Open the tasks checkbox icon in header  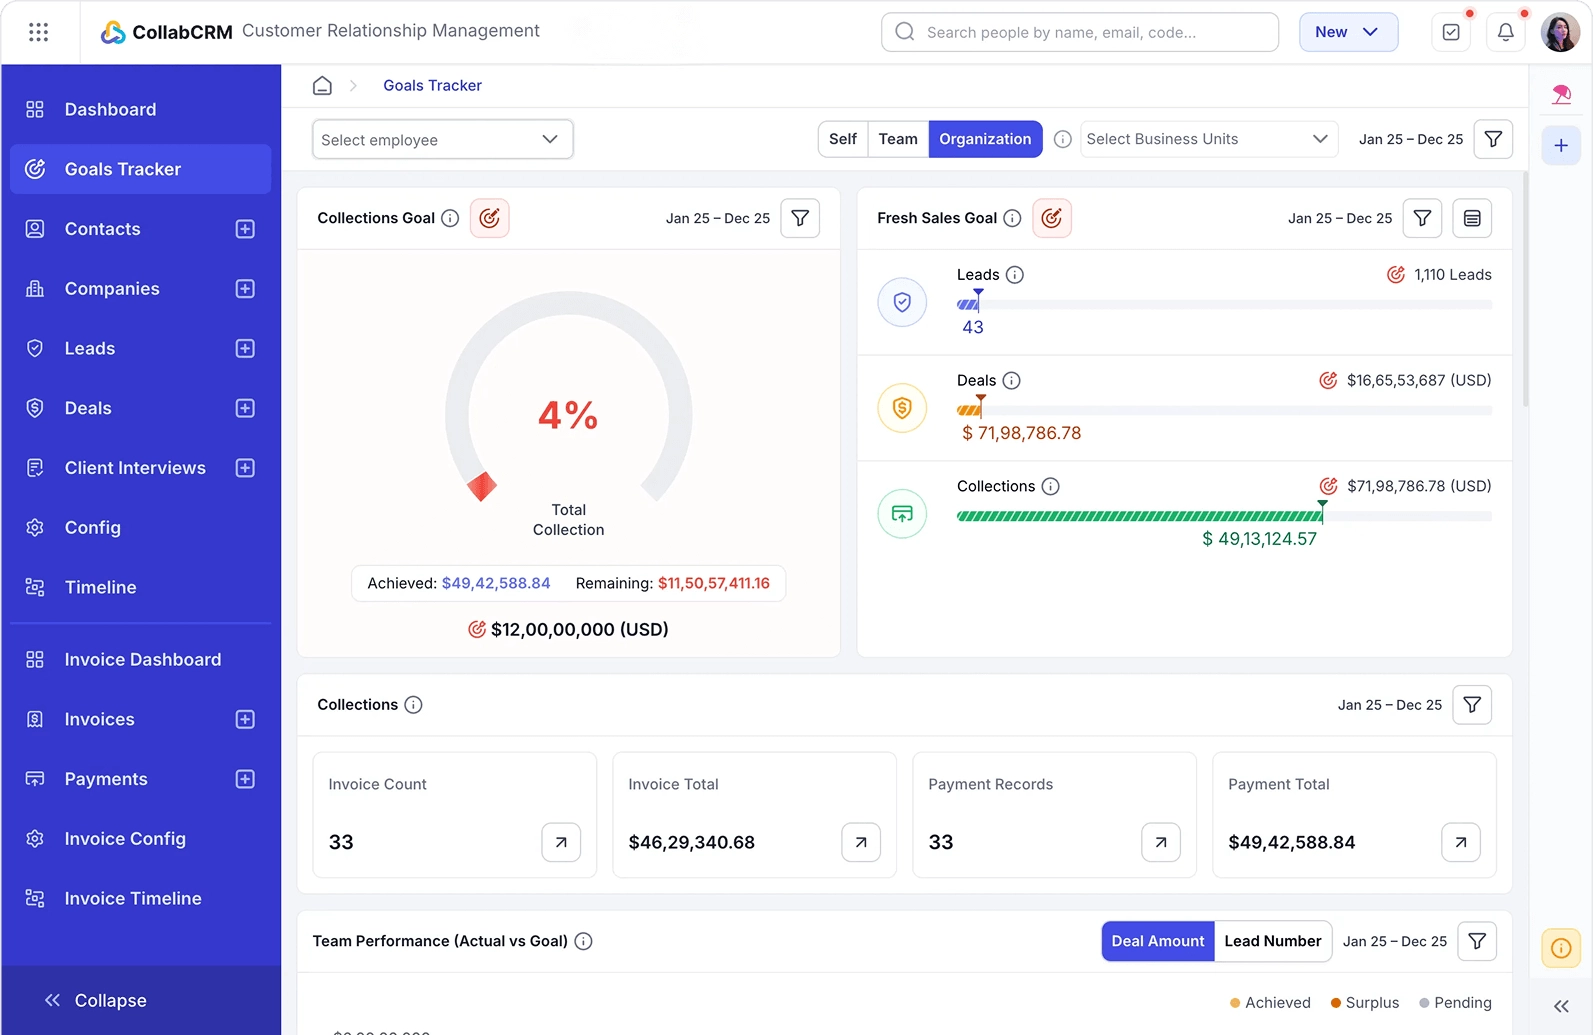click(x=1451, y=32)
